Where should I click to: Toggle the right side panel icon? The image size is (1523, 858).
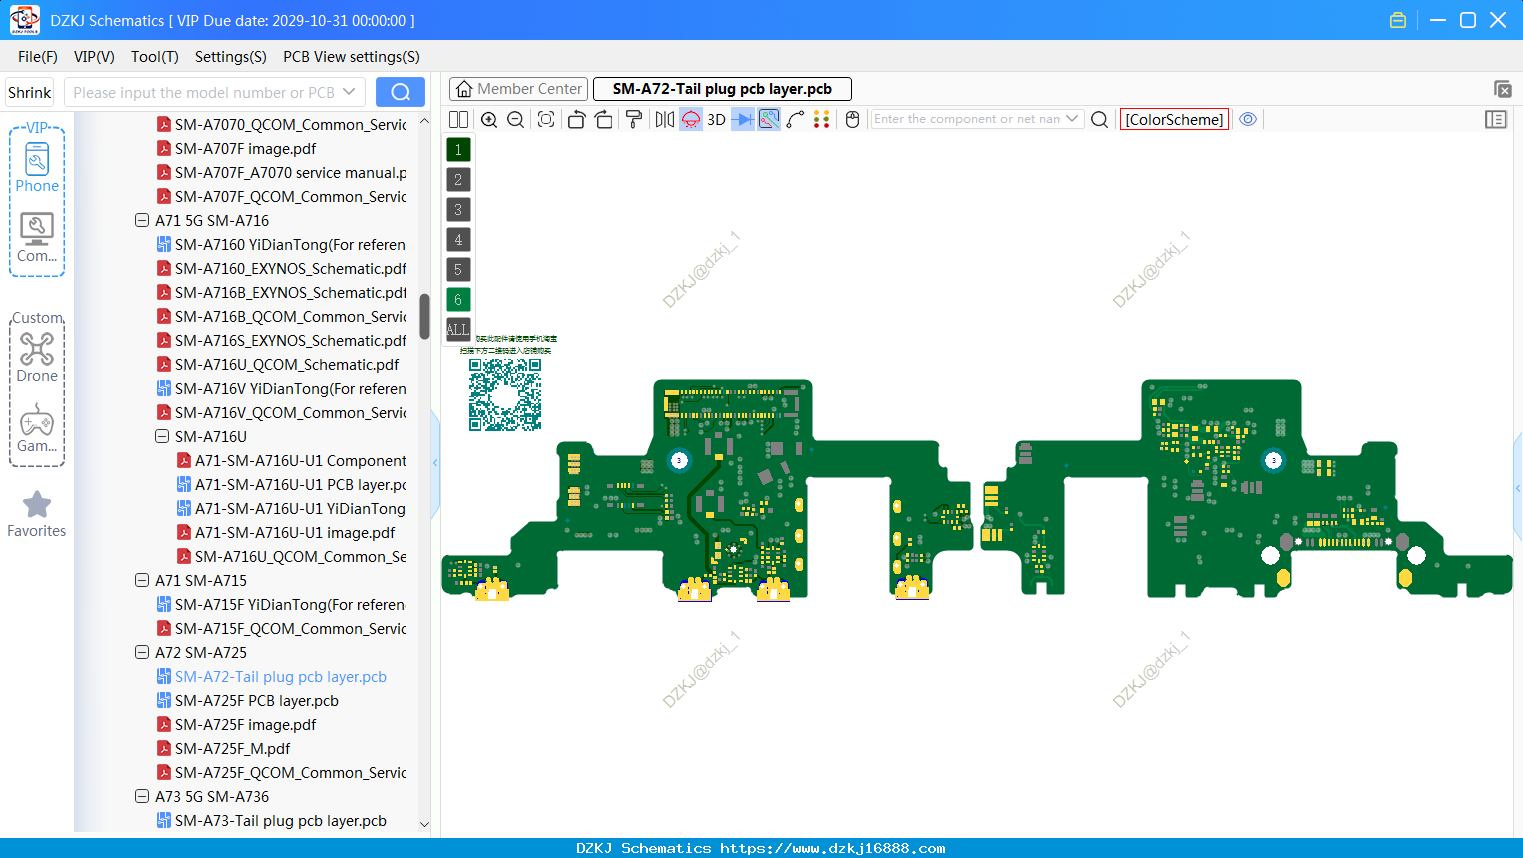point(1496,119)
